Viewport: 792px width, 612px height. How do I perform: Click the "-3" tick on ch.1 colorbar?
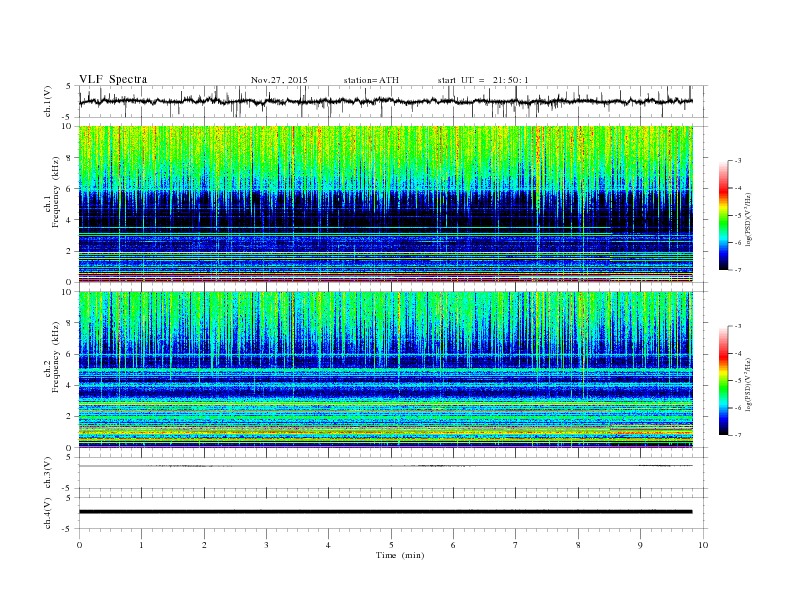[737, 161]
